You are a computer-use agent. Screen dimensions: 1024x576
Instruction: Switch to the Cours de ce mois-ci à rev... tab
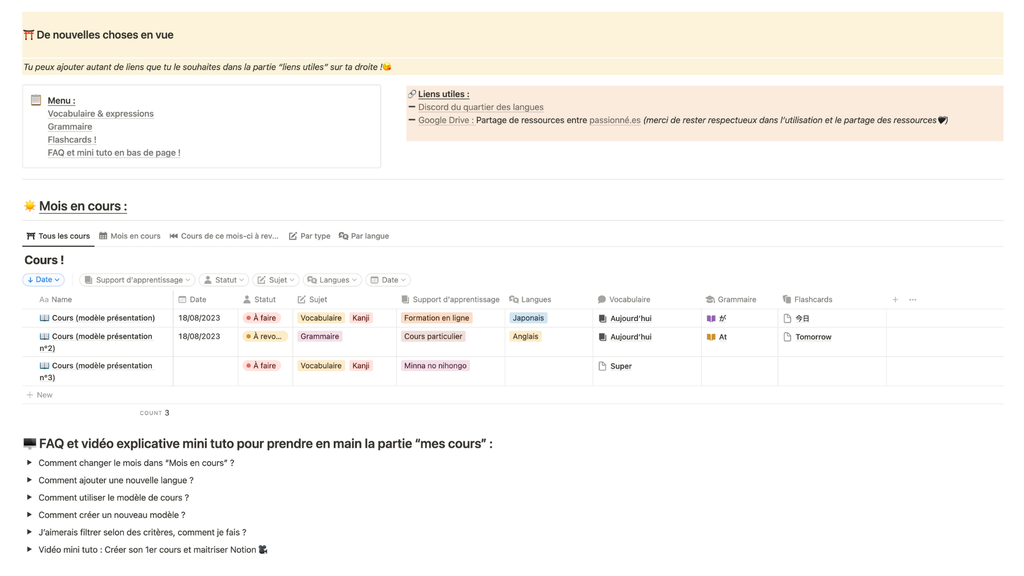click(x=224, y=236)
